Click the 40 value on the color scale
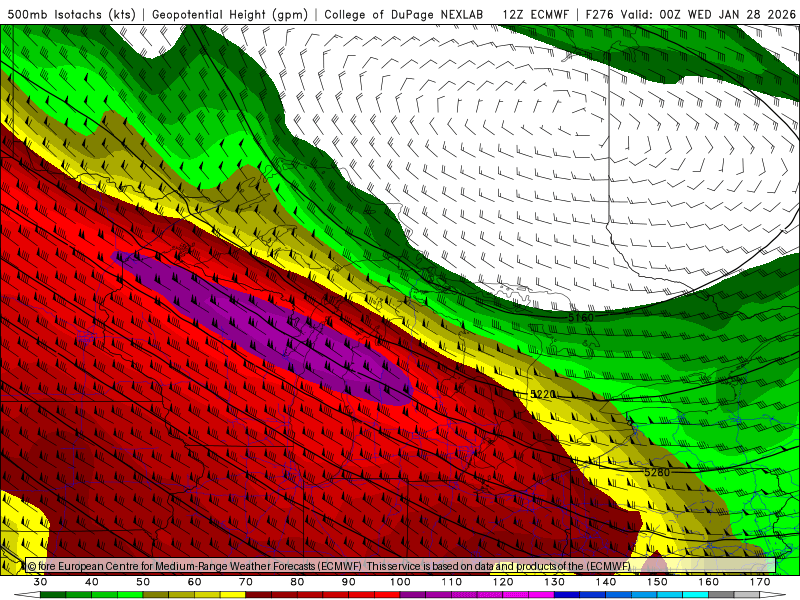Screen dimensions: 800x600 tap(92, 582)
